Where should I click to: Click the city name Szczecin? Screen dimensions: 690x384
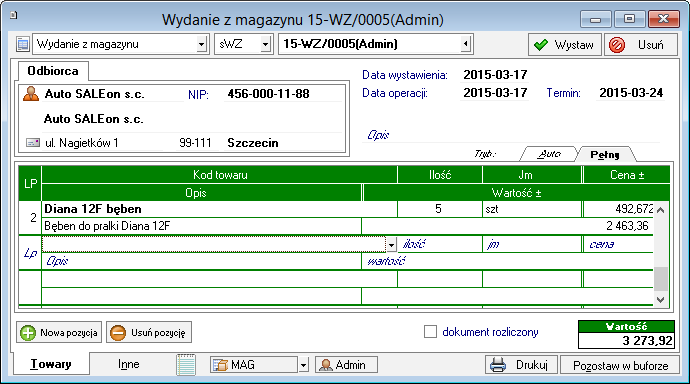[253, 143]
